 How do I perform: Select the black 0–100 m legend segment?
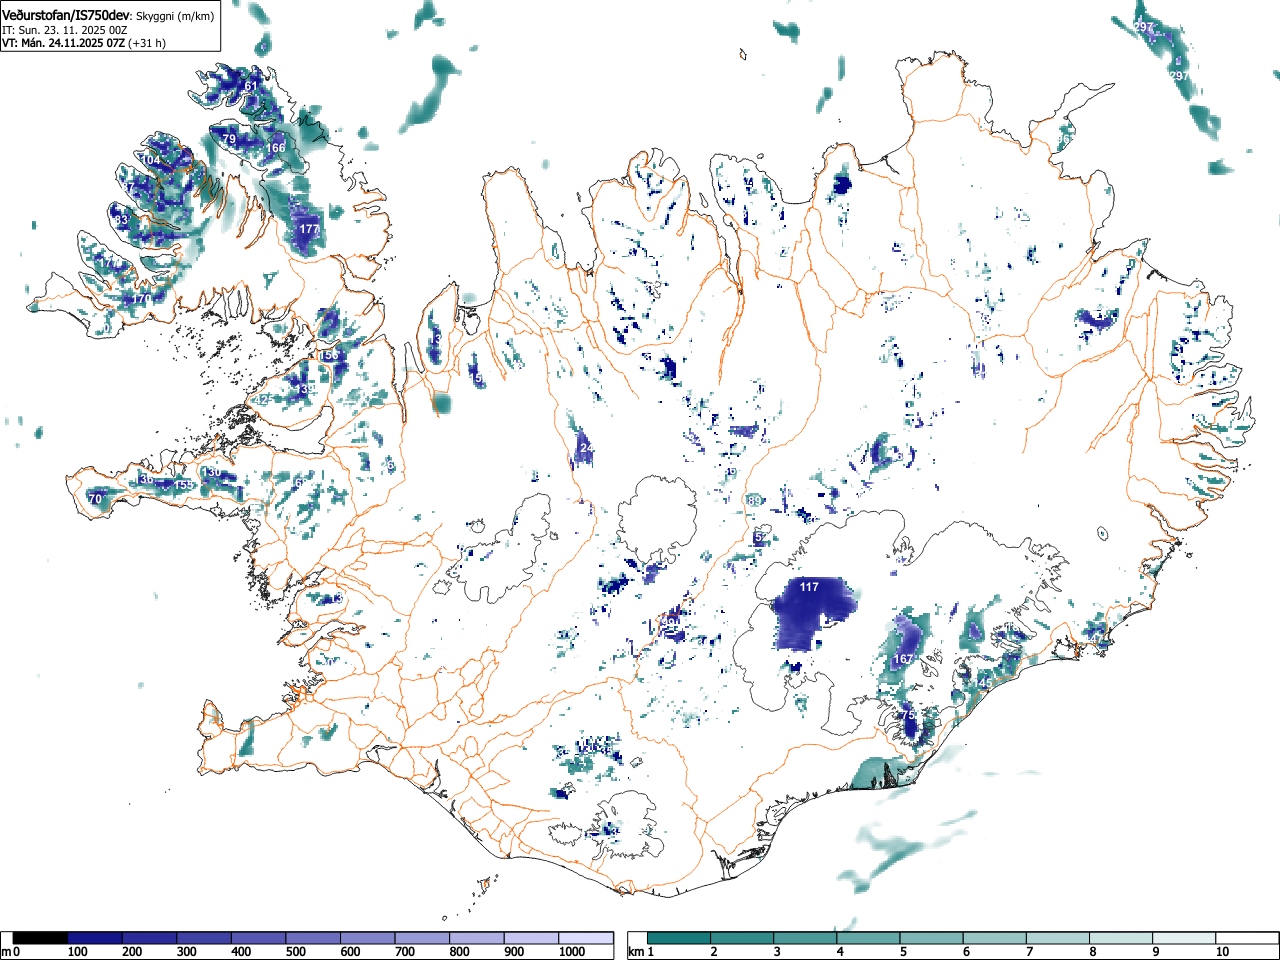click(x=41, y=938)
